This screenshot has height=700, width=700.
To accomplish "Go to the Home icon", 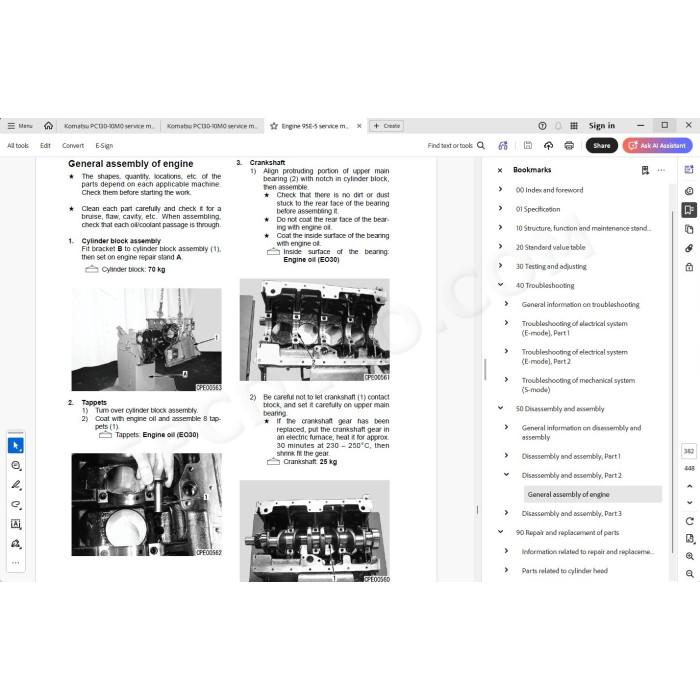I will coord(48,126).
